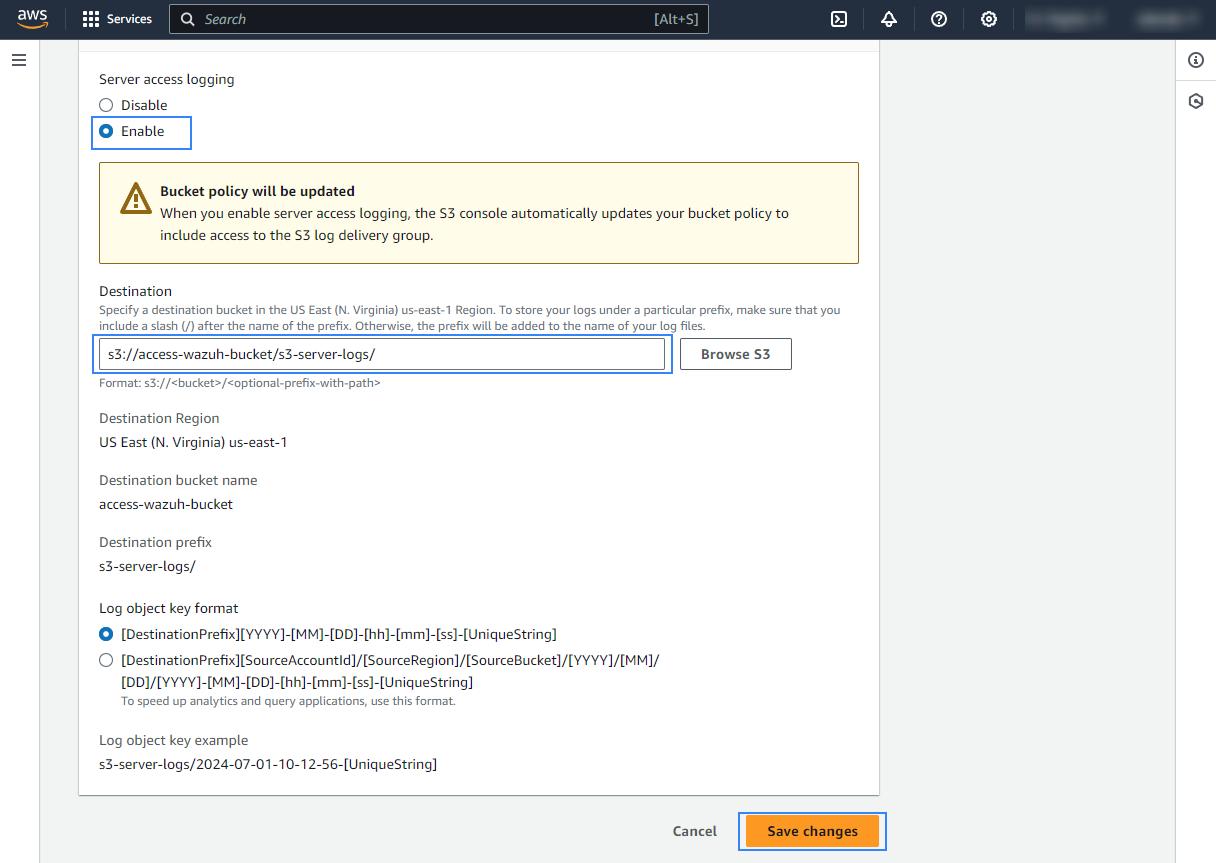Open the blurred region selector dropdown

click(x=1066, y=19)
